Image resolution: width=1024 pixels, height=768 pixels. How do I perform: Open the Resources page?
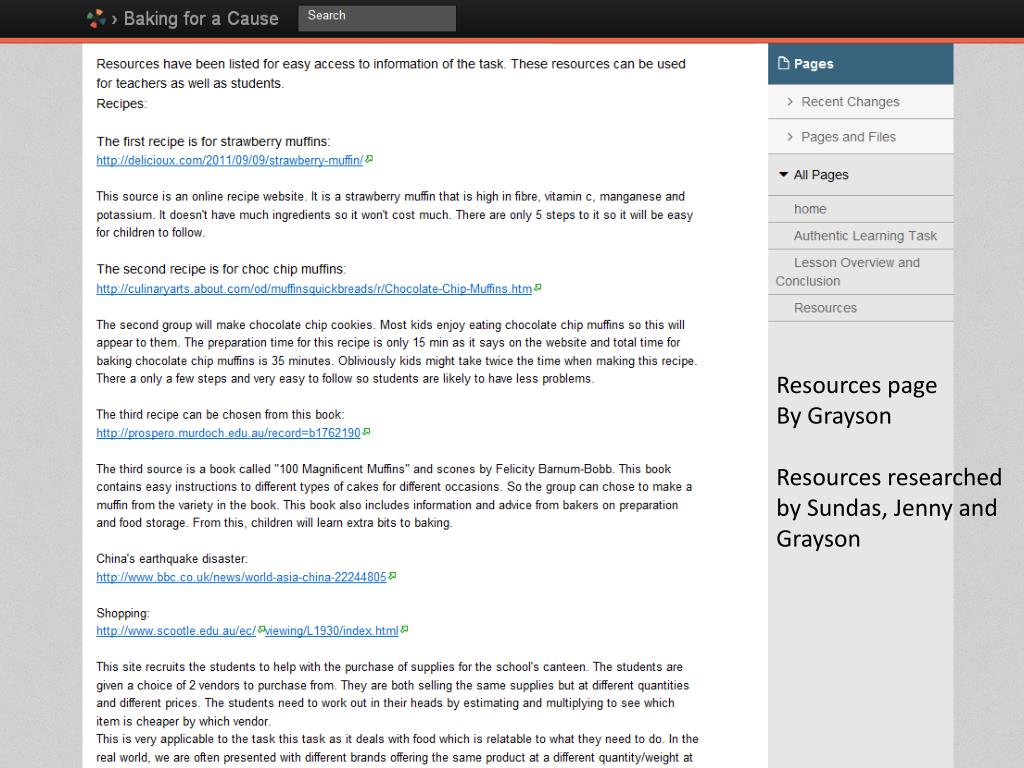[825, 308]
